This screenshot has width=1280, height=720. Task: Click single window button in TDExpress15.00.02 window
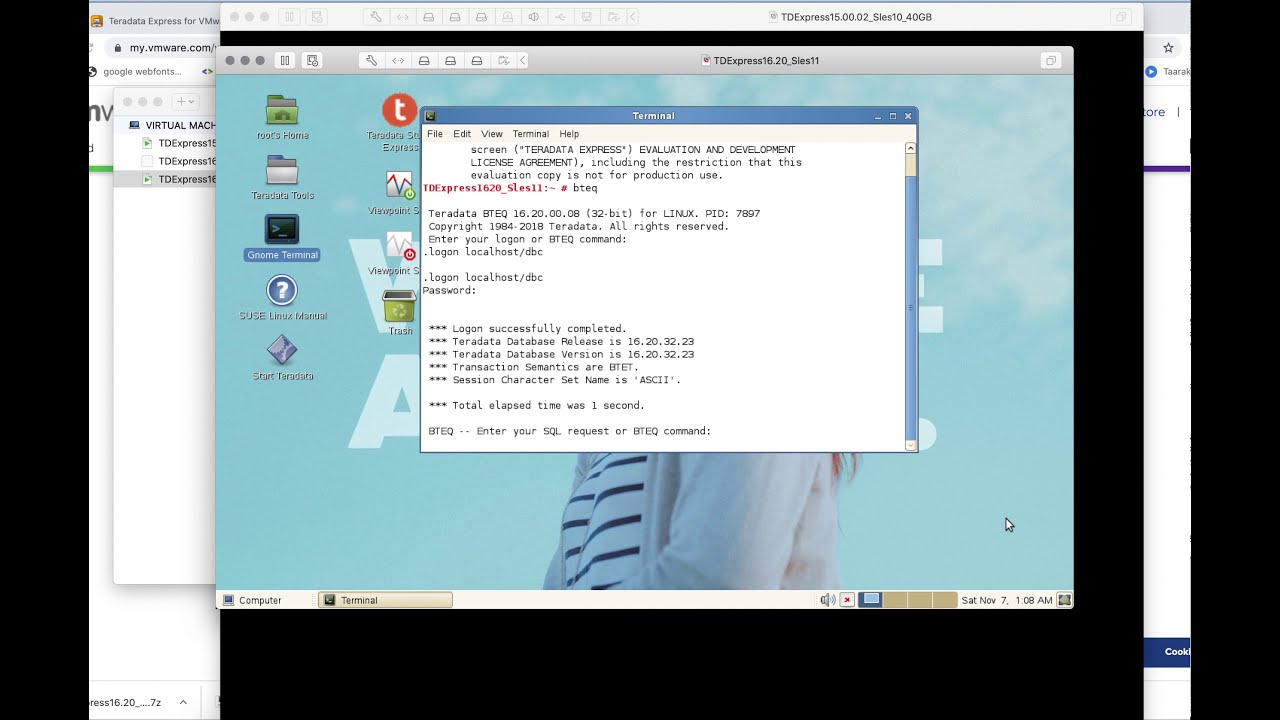point(1121,17)
